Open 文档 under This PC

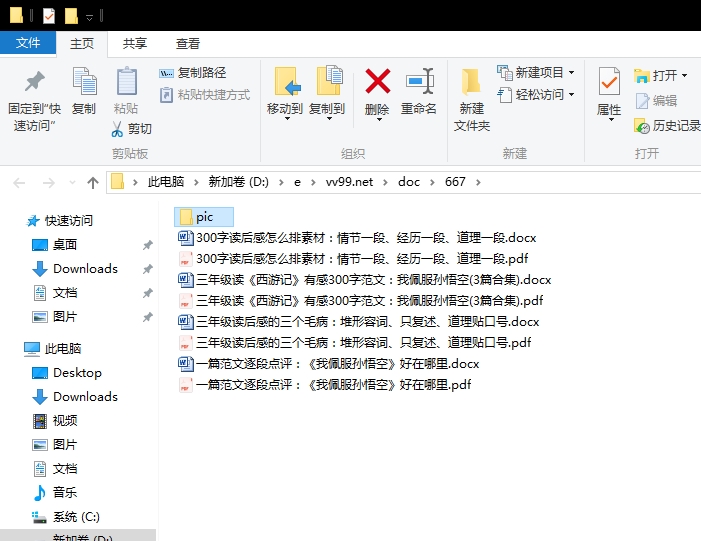55,469
